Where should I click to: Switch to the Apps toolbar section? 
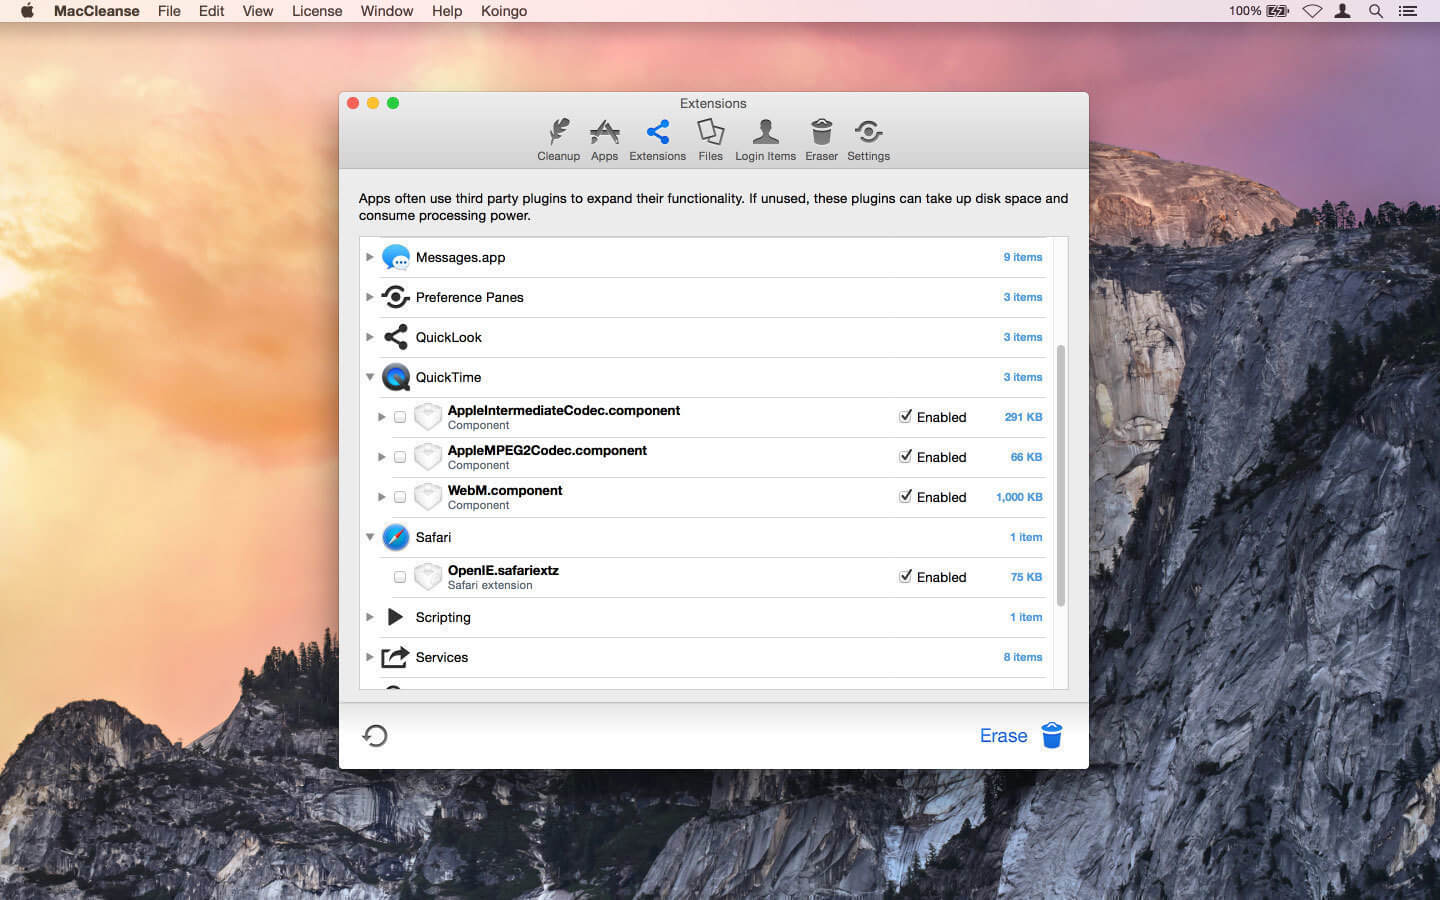604,140
